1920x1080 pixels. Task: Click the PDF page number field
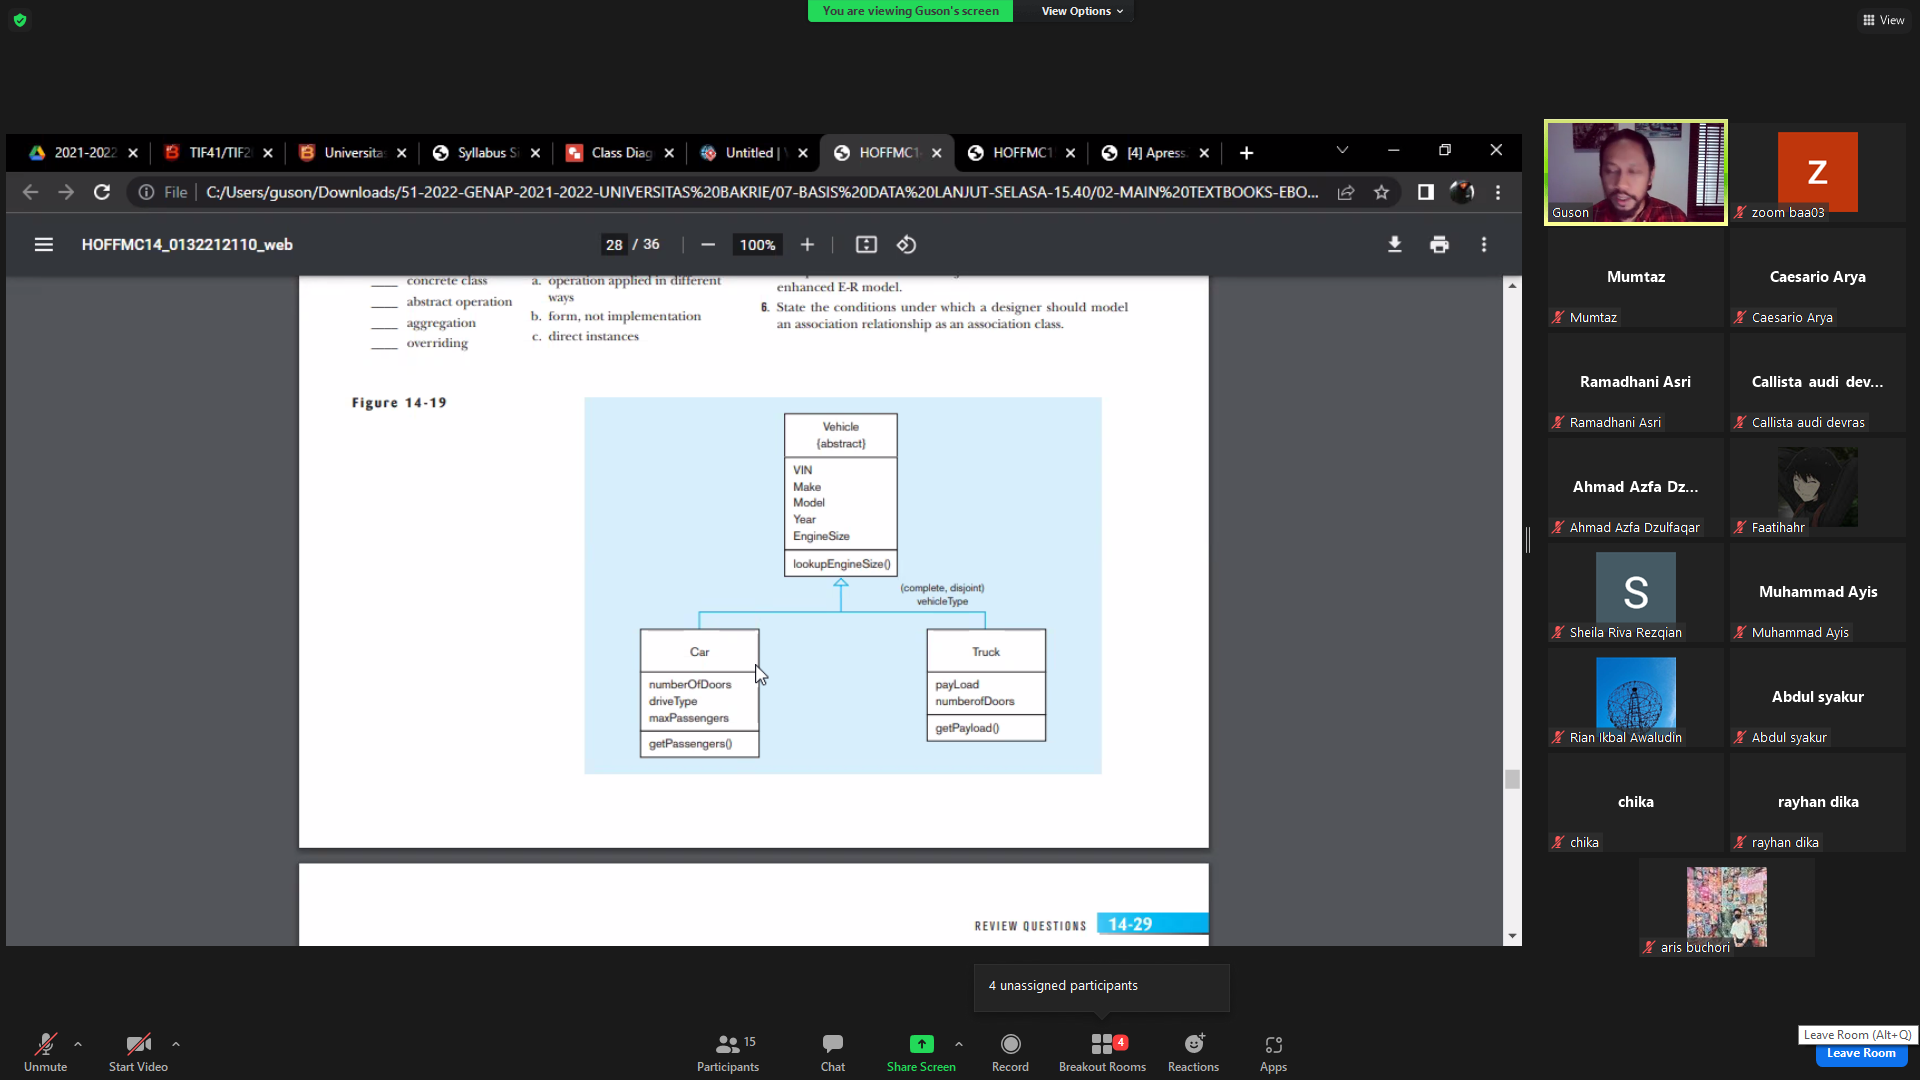coord(614,245)
